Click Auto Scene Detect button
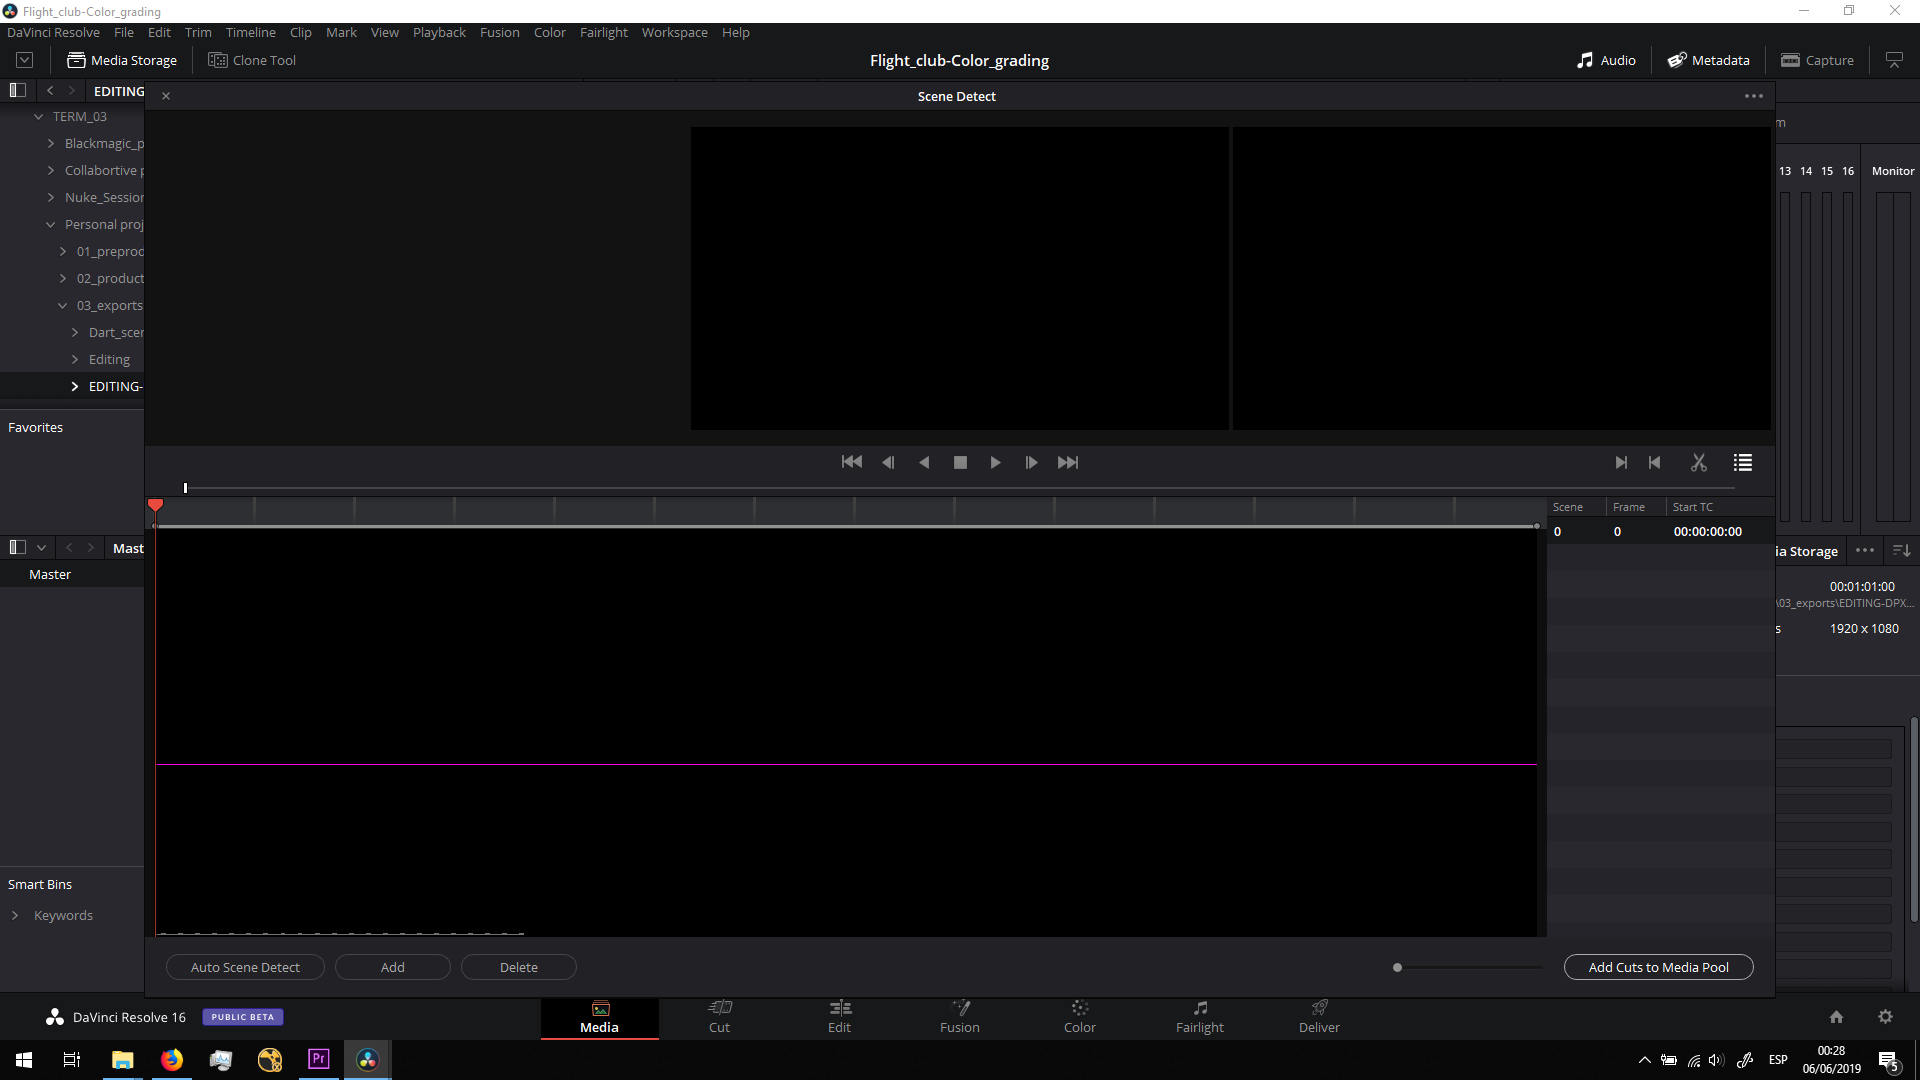The width and height of the screenshot is (1920, 1080). (x=245, y=967)
